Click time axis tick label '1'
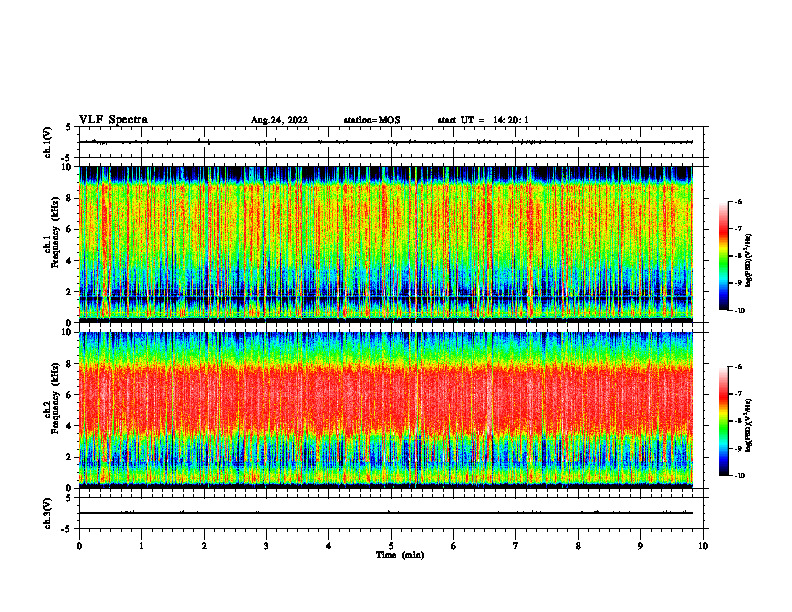 pos(141,546)
